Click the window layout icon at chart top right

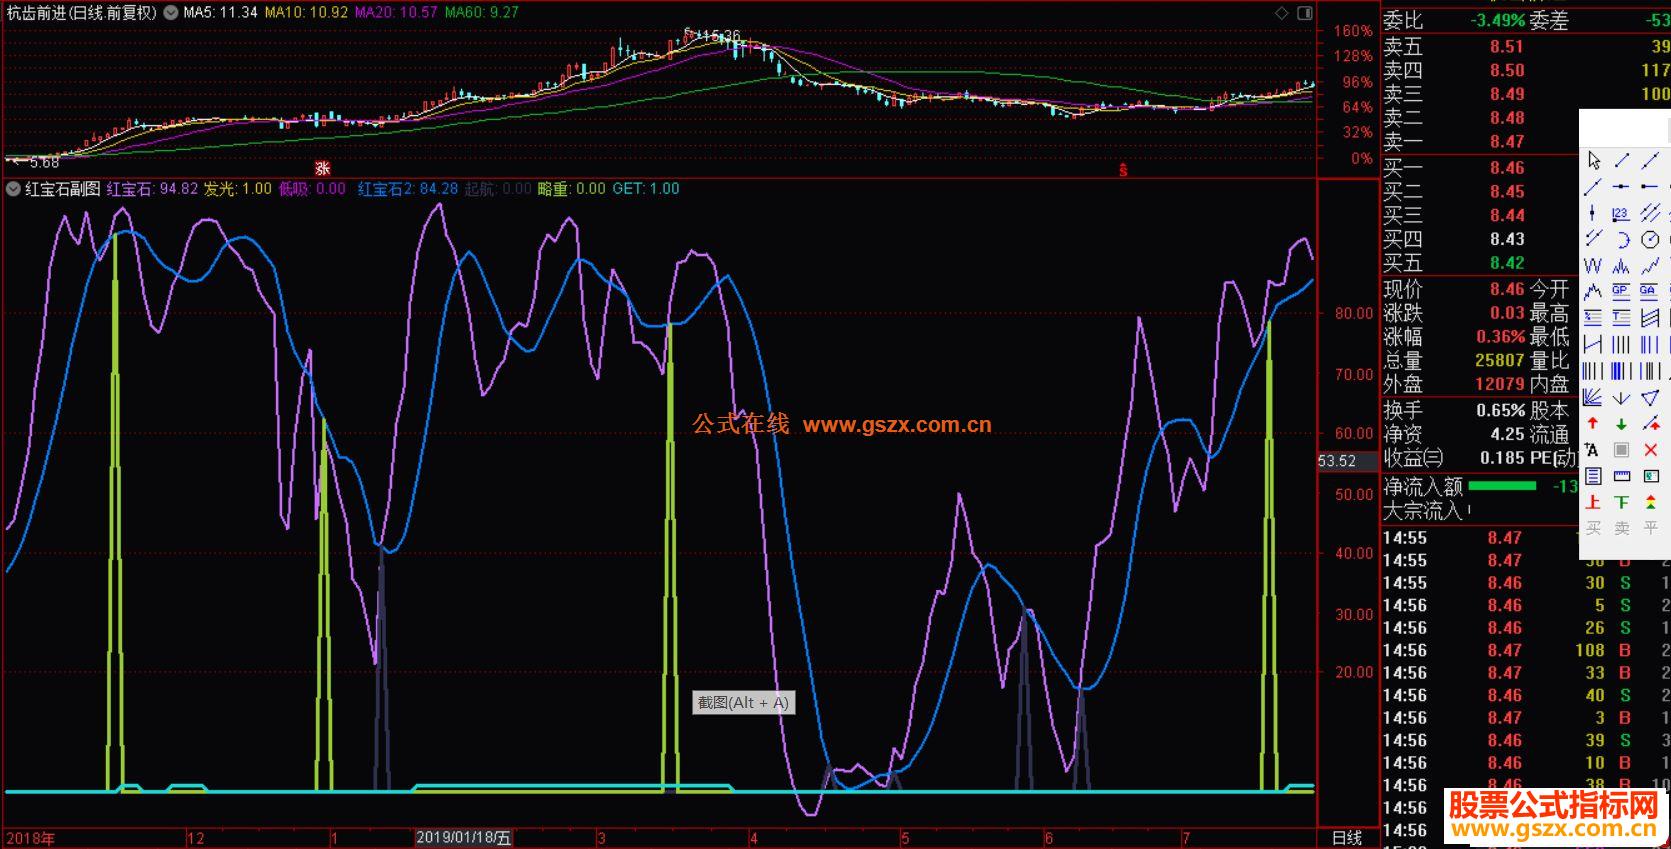click(1304, 13)
